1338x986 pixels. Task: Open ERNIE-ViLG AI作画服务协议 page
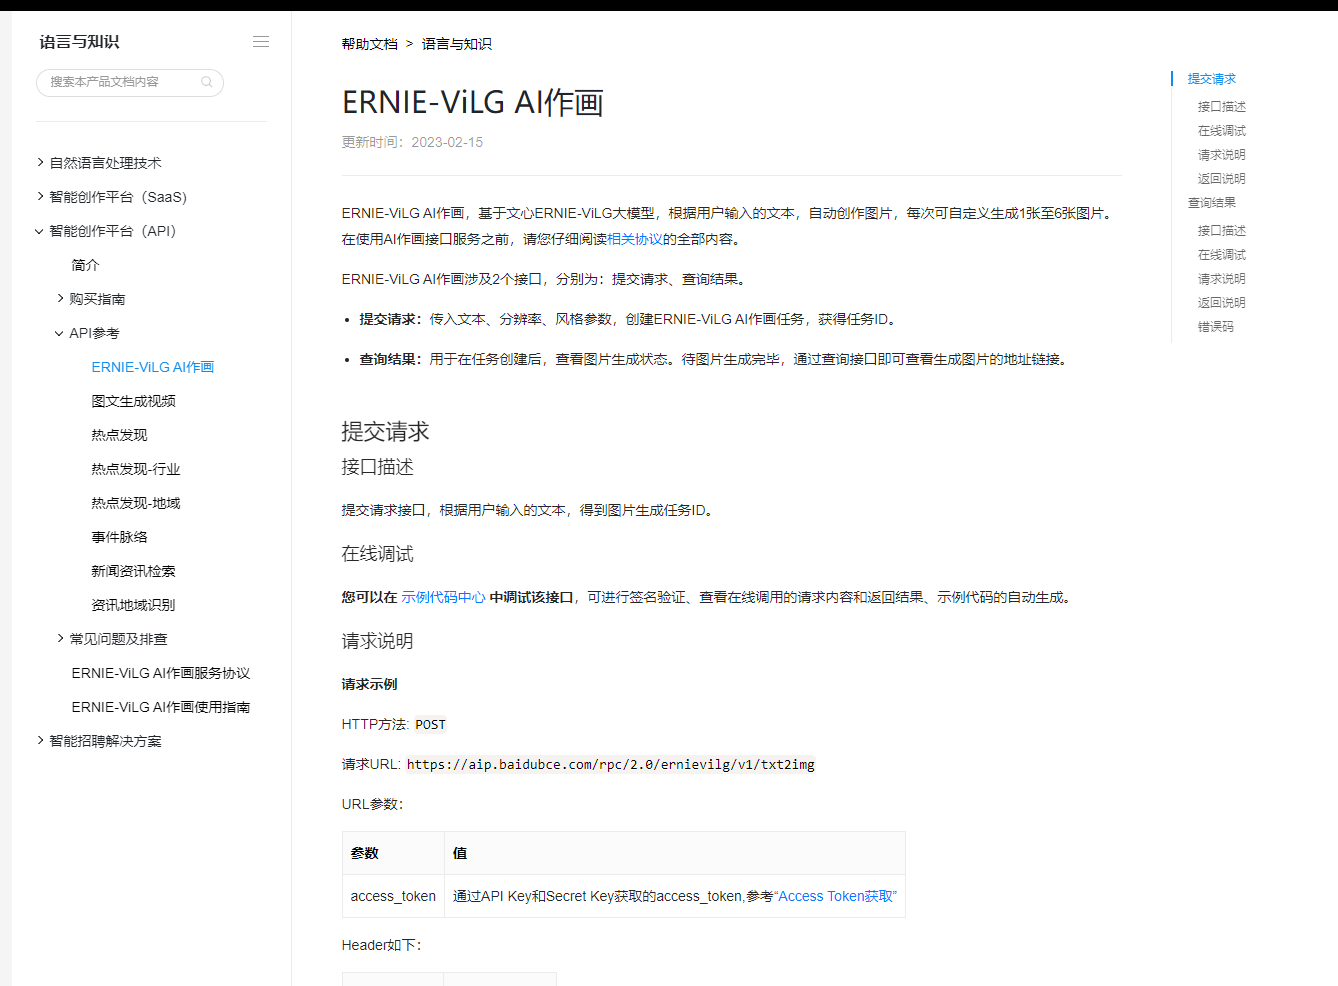click(x=160, y=673)
